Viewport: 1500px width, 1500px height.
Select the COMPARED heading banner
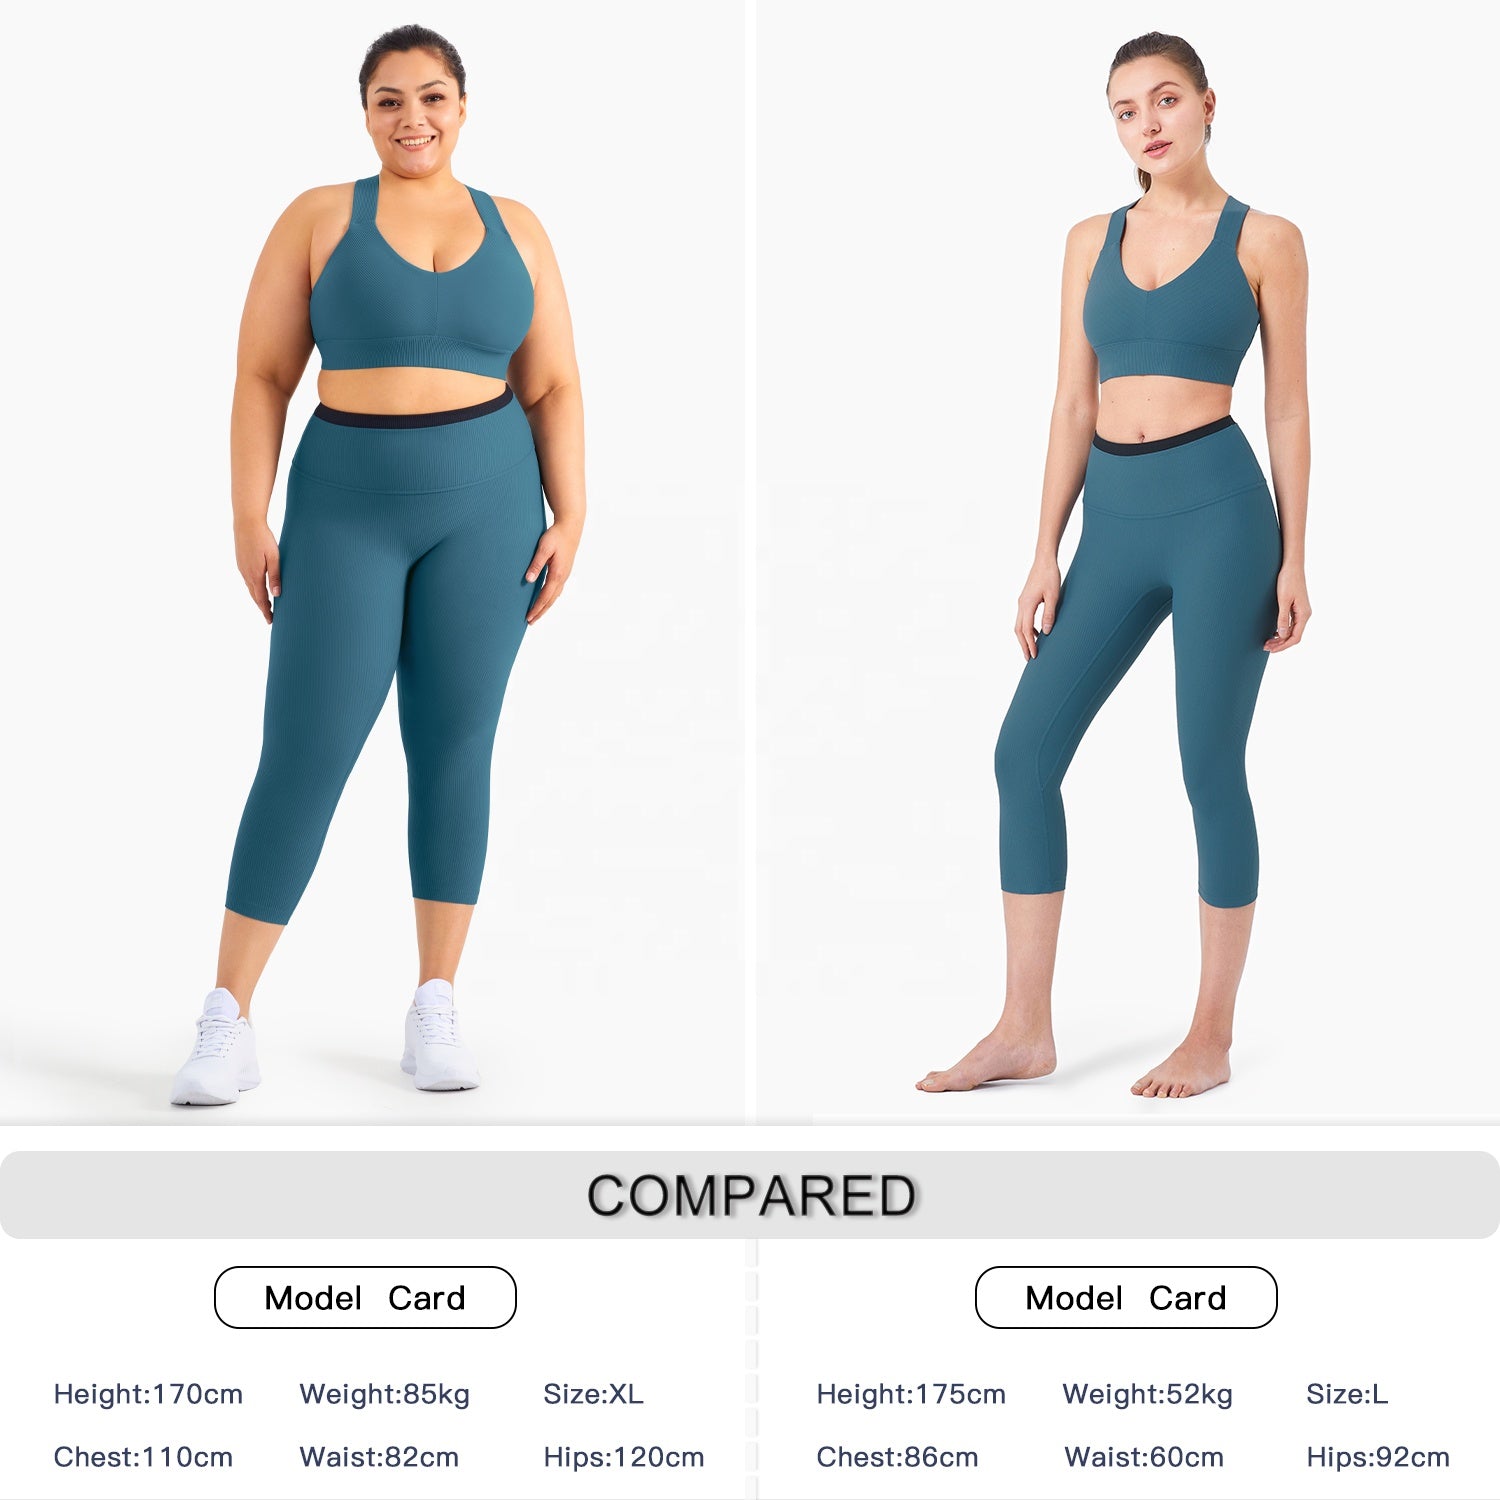[750, 1195]
